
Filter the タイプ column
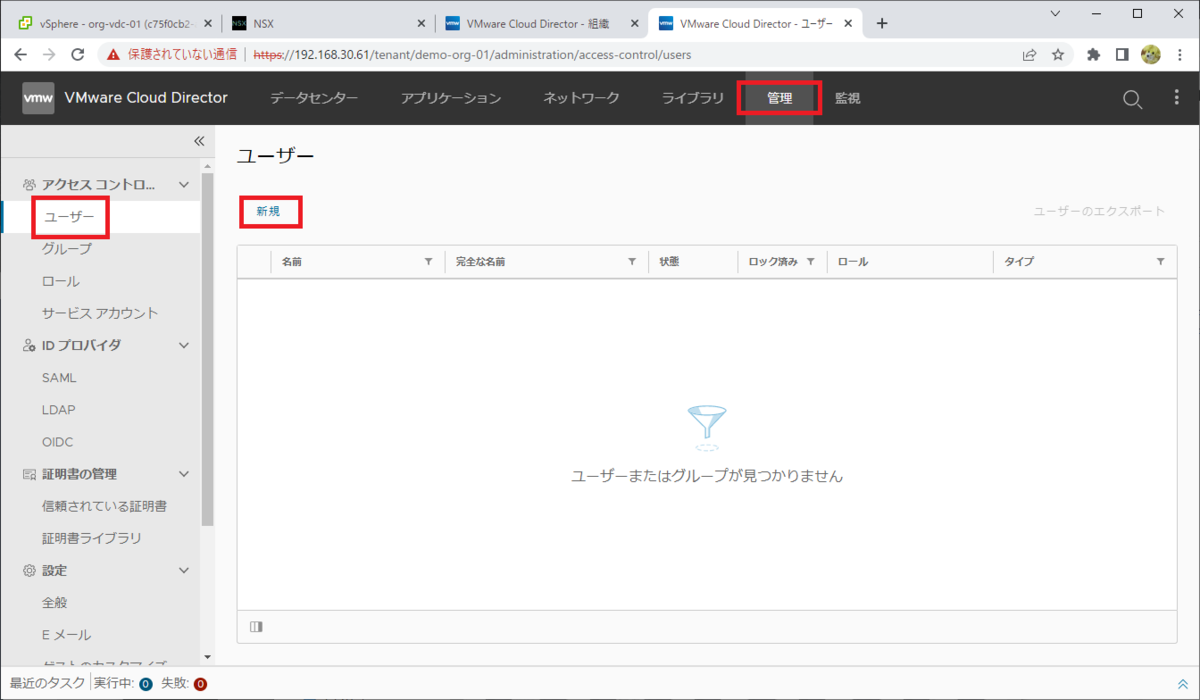pyautogui.click(x=1161, y=261)
